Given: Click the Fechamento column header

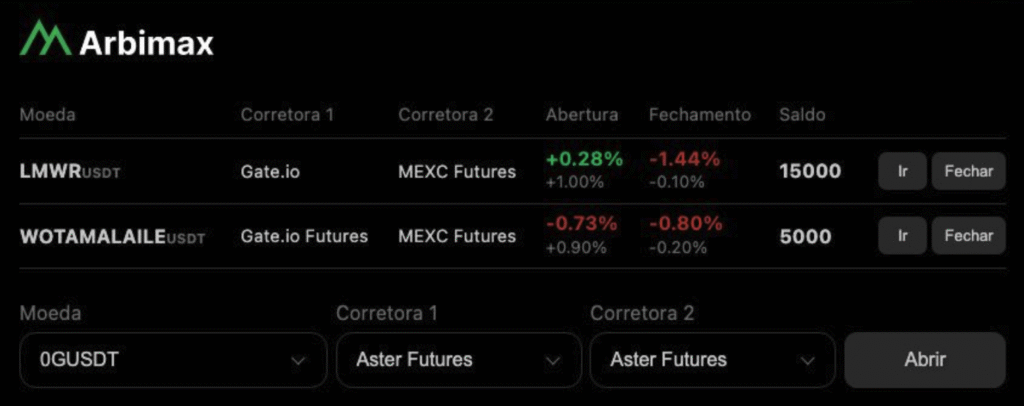Looking at the screenshot, I should (699, 115).
